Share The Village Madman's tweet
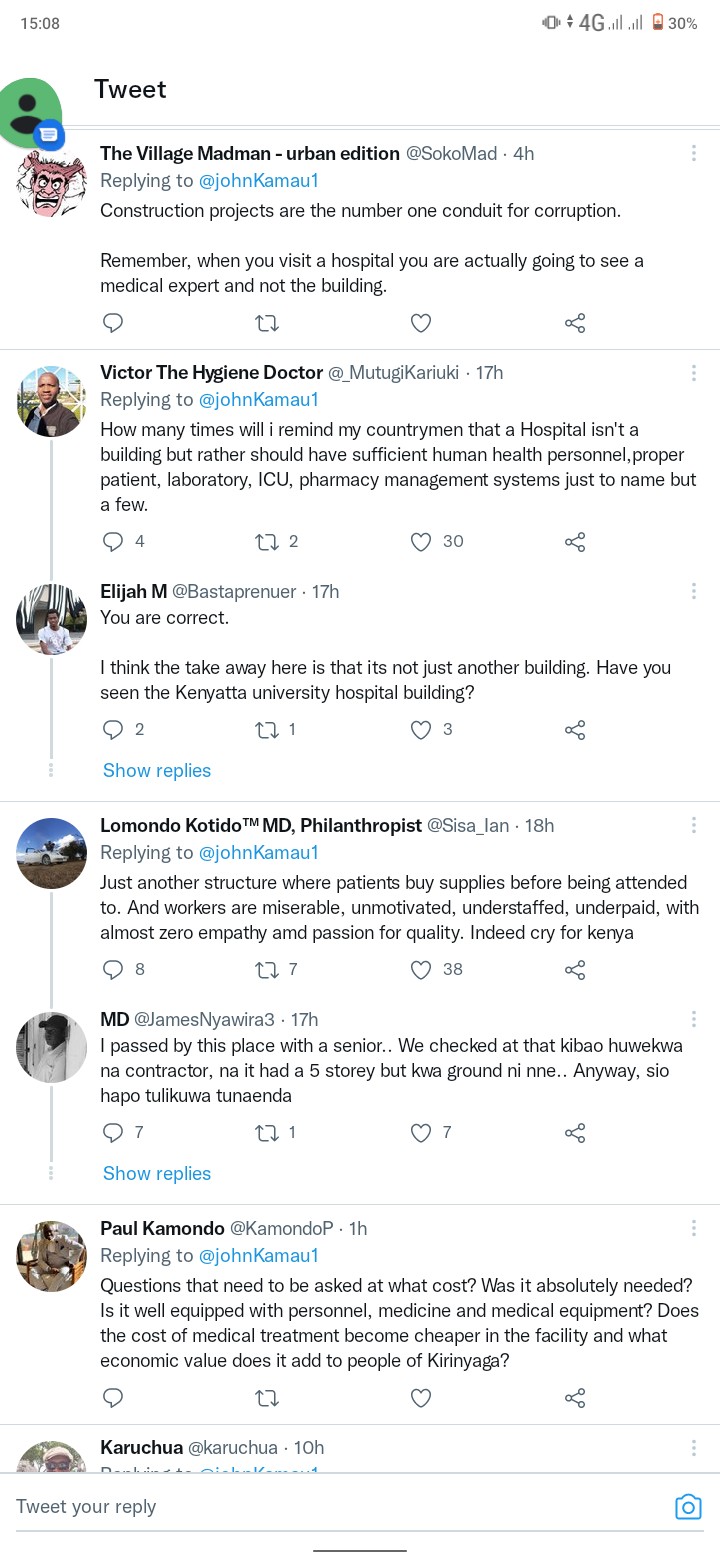 click(575, 323)
